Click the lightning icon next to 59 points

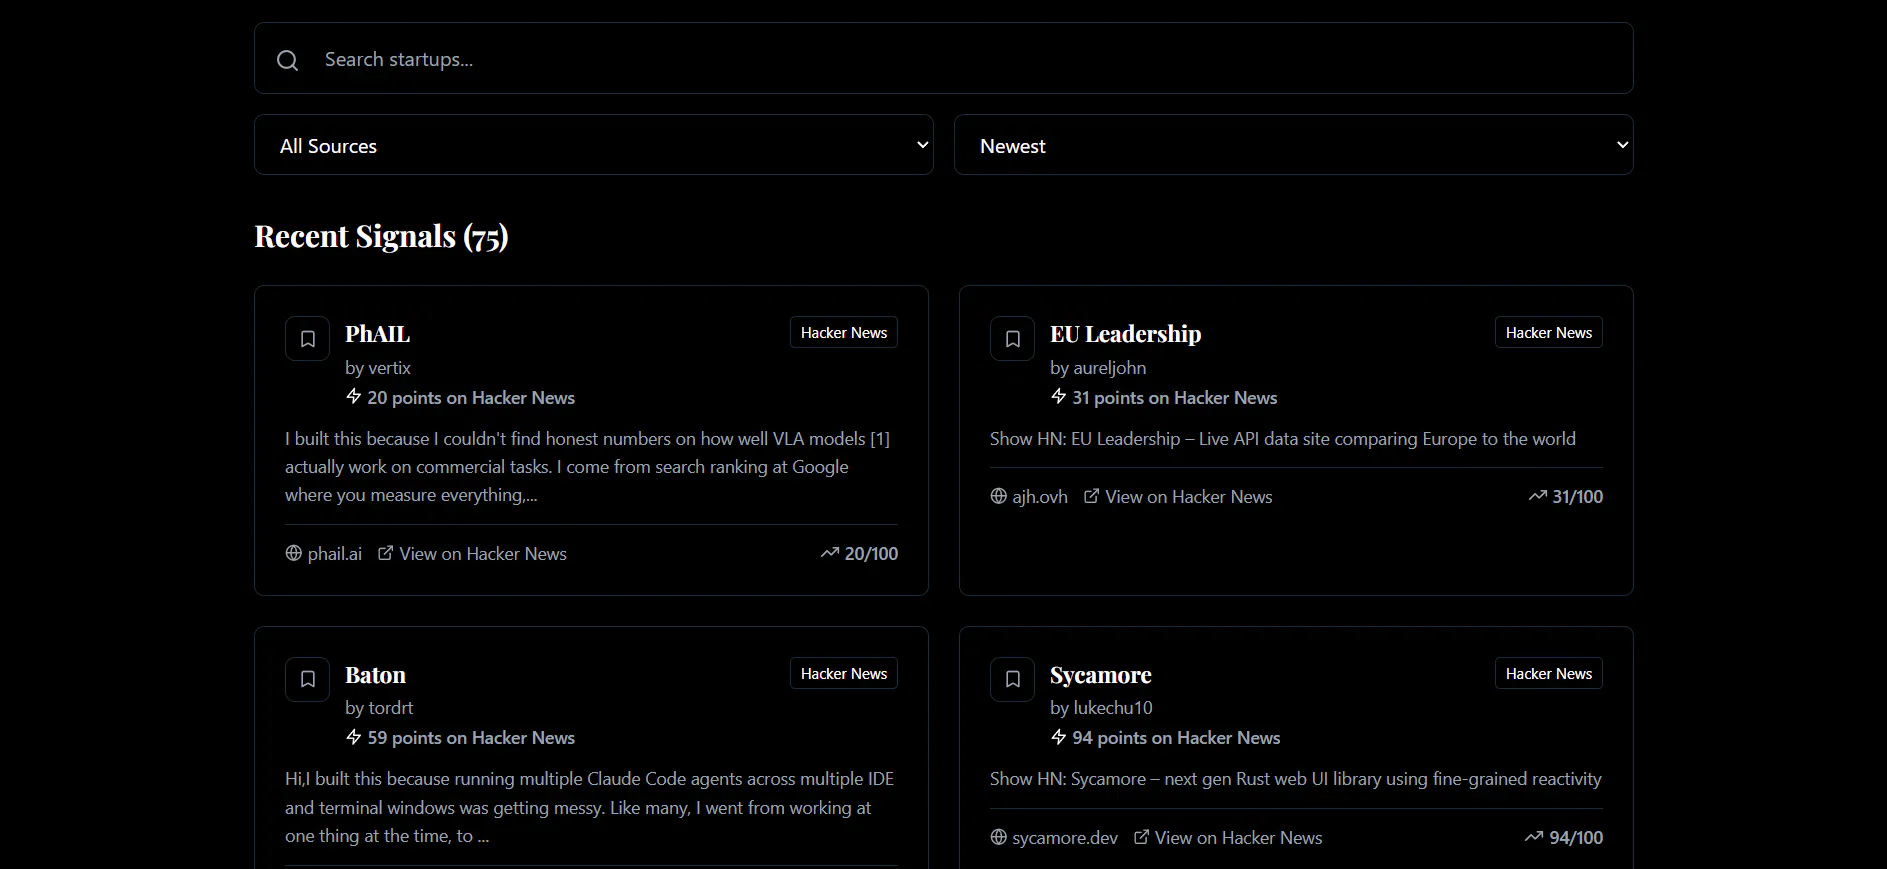tap(354, 737)
